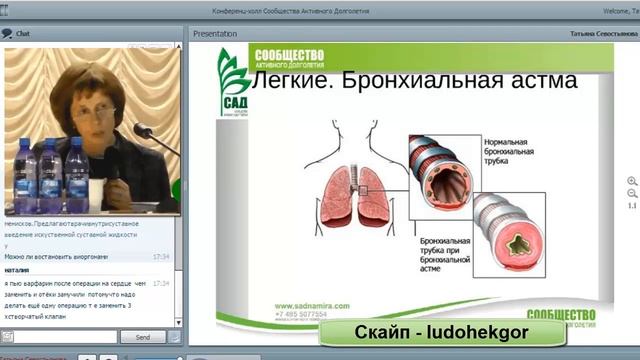Reset presentation zoom with the 1:1 control
The width and height of the screenshot is (640, 360).
632,206
